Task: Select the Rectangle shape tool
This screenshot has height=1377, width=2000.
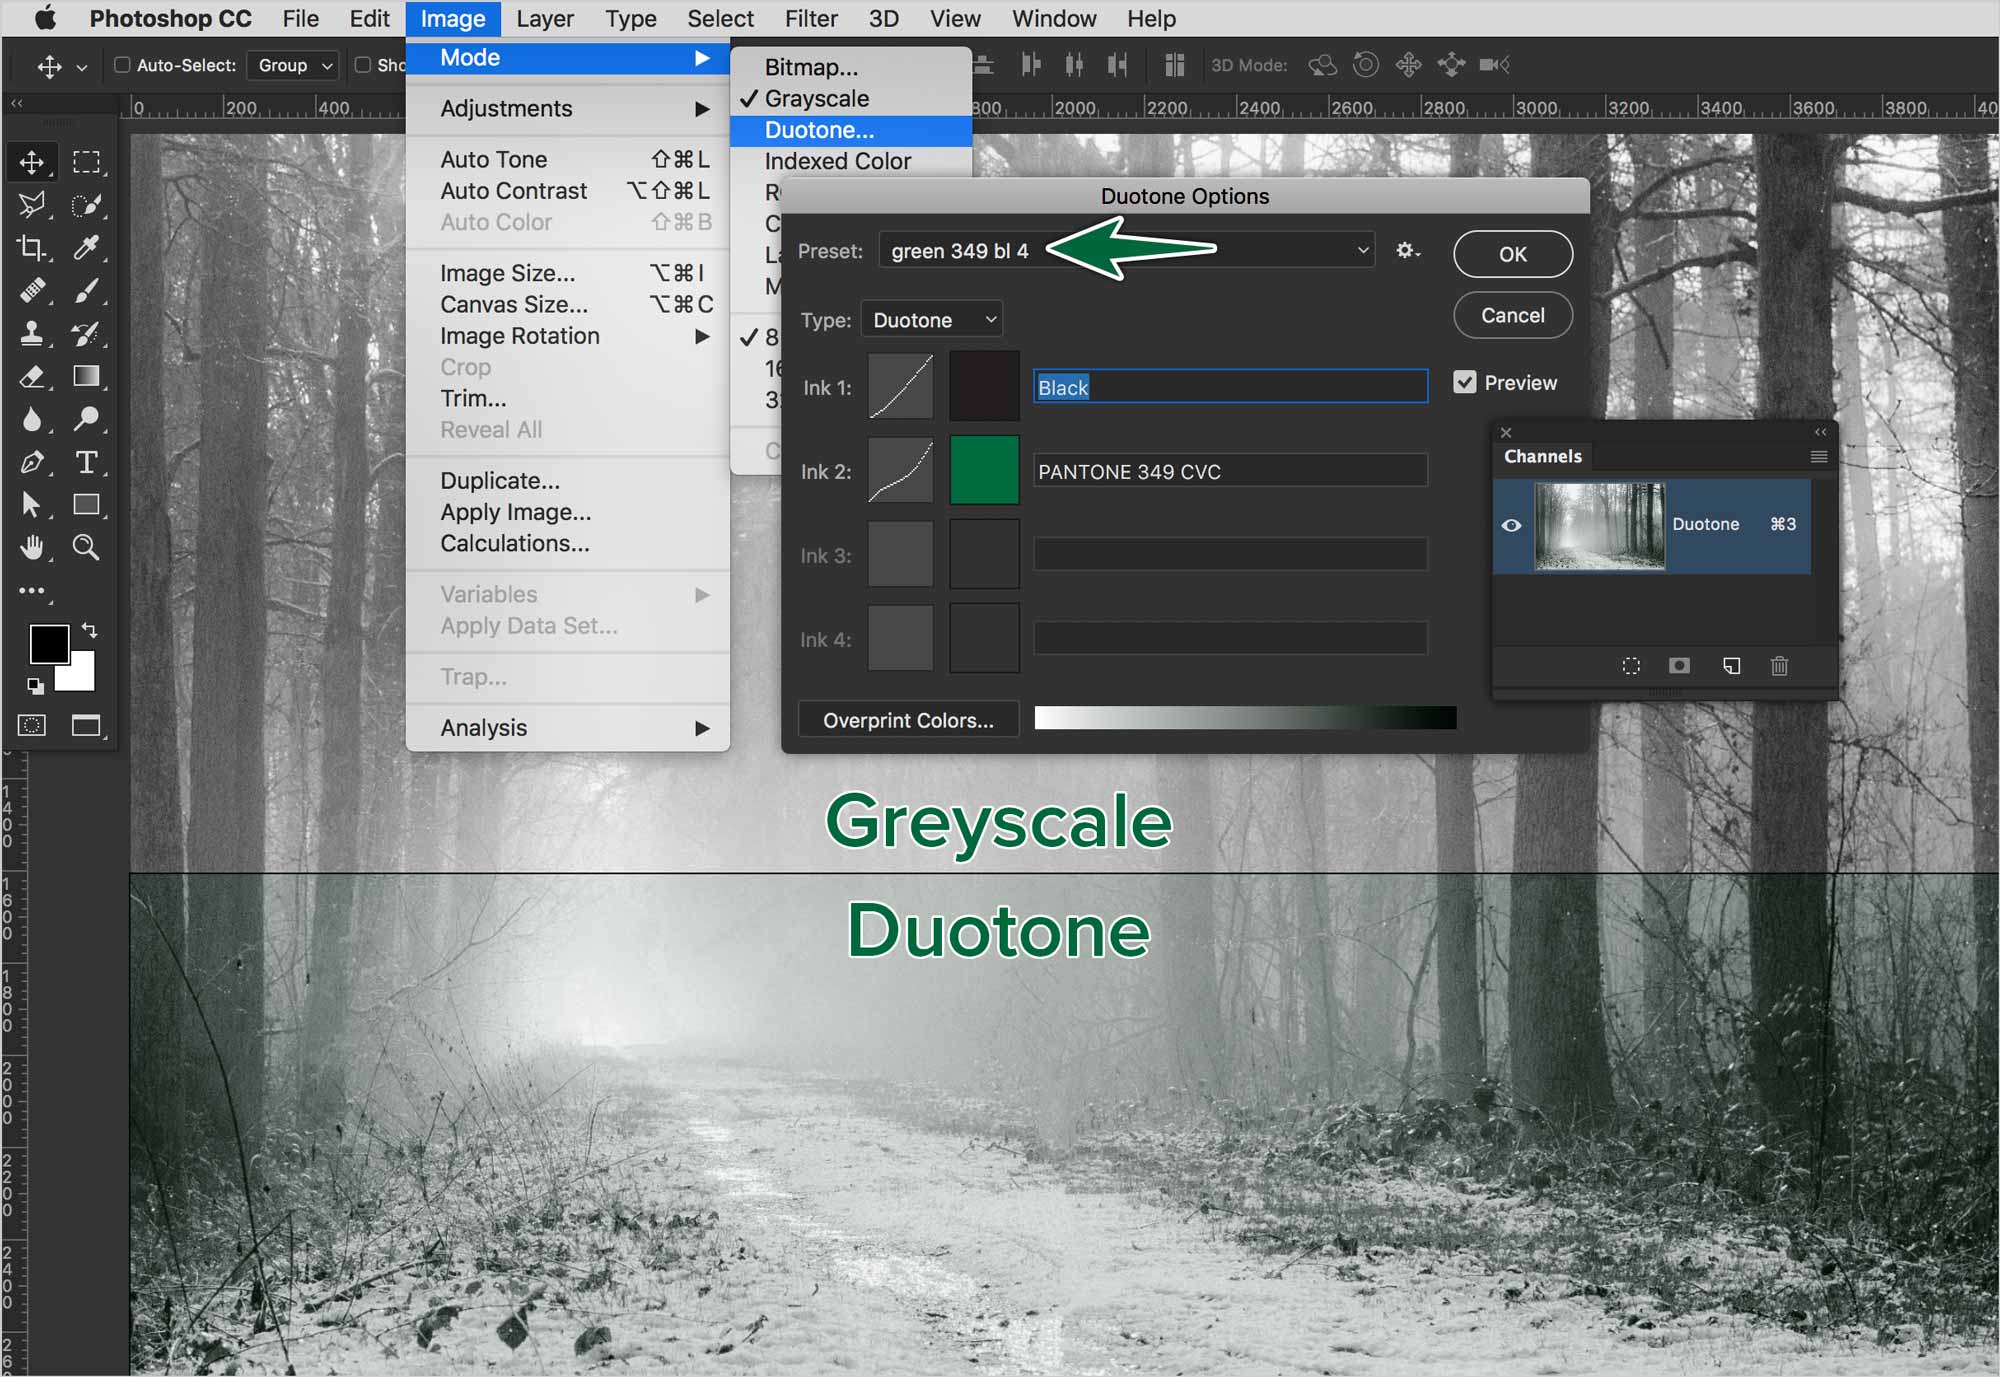Action: tap(86, 505)
